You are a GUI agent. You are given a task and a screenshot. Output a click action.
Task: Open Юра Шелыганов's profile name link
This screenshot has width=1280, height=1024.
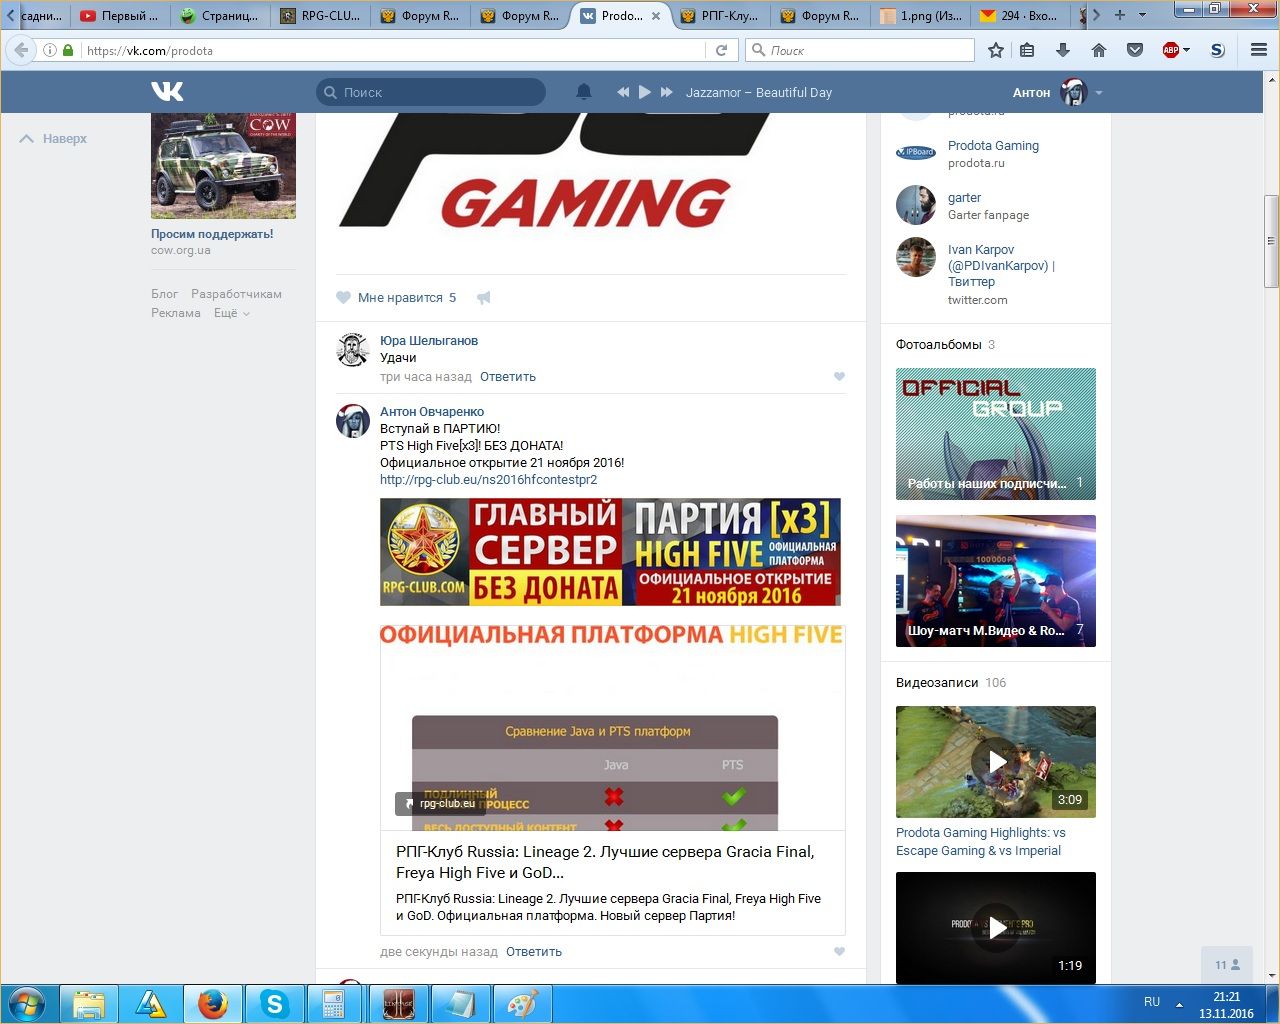[429, 341]
